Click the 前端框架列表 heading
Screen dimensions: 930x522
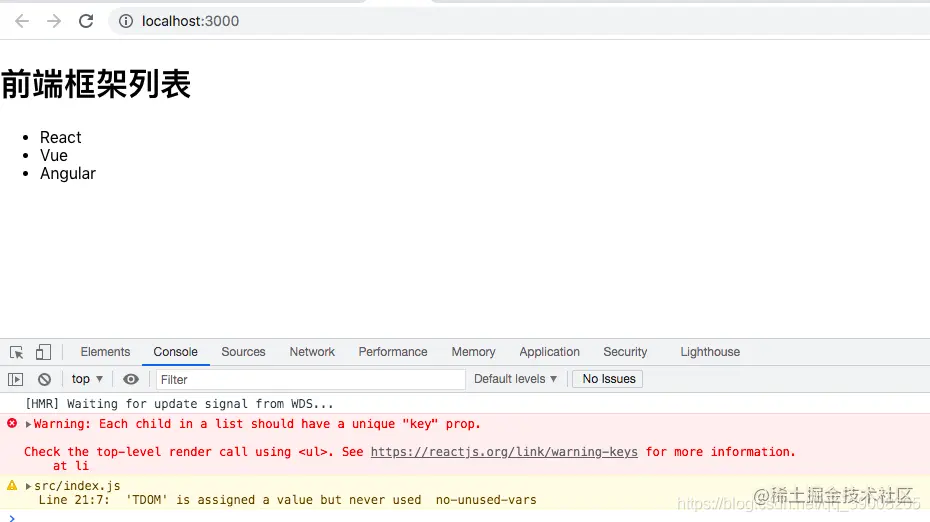(96, 84)
